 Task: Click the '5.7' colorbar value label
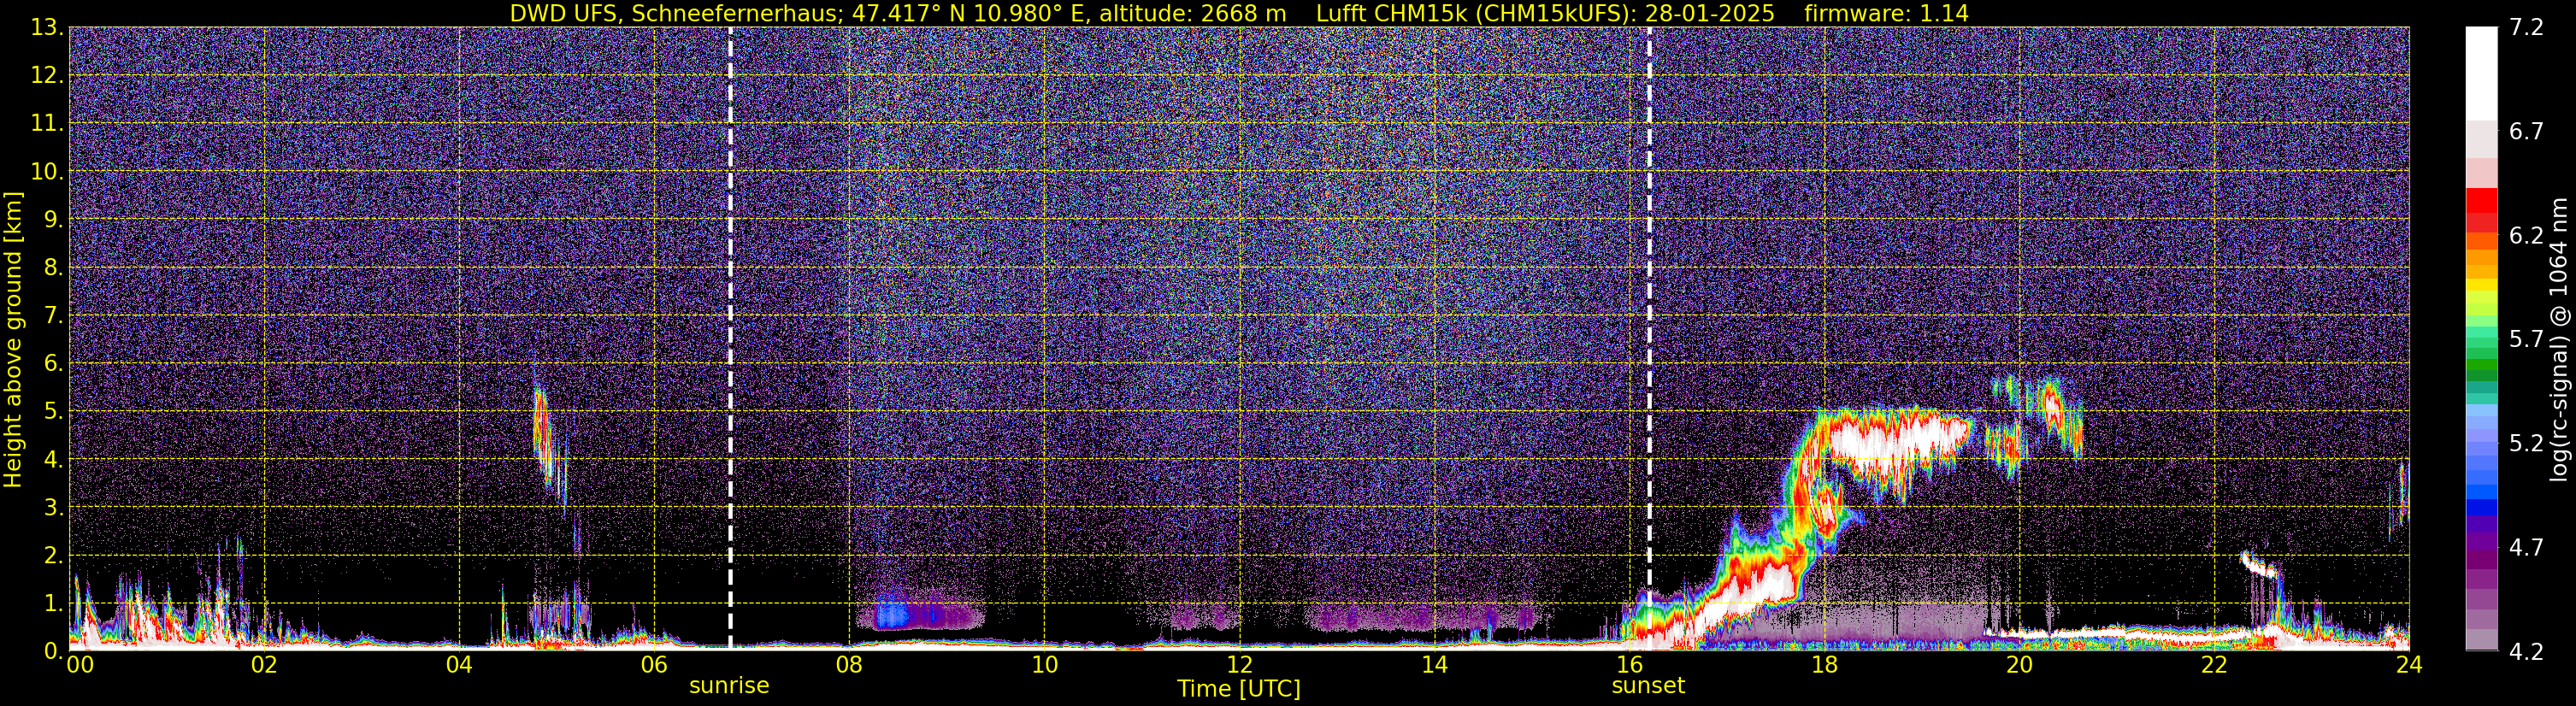(2526, 340)
